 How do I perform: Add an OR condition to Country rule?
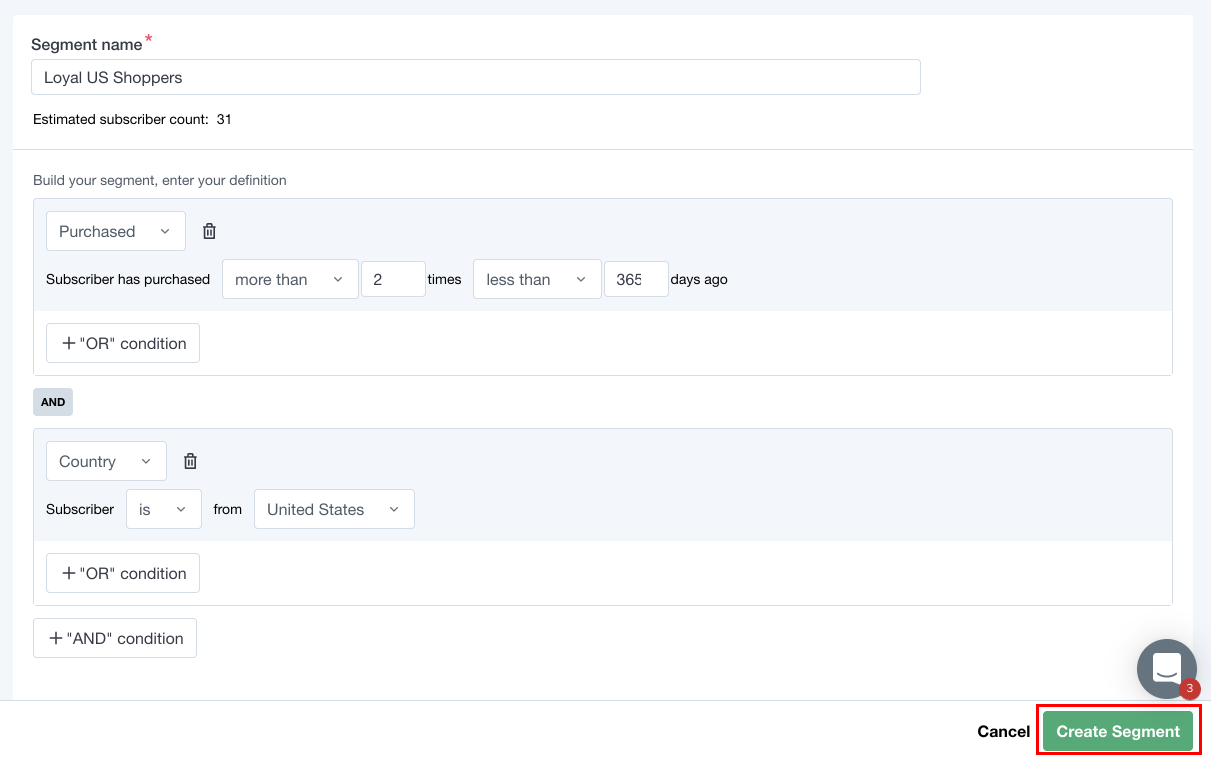pyautogui.click(x=122, y=572)
